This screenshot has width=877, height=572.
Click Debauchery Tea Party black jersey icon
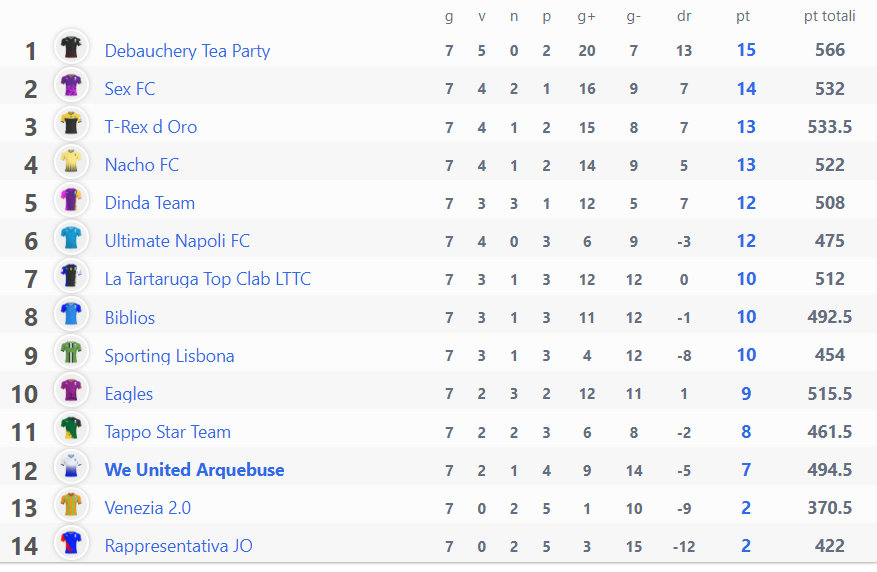(x=71, y=48)
